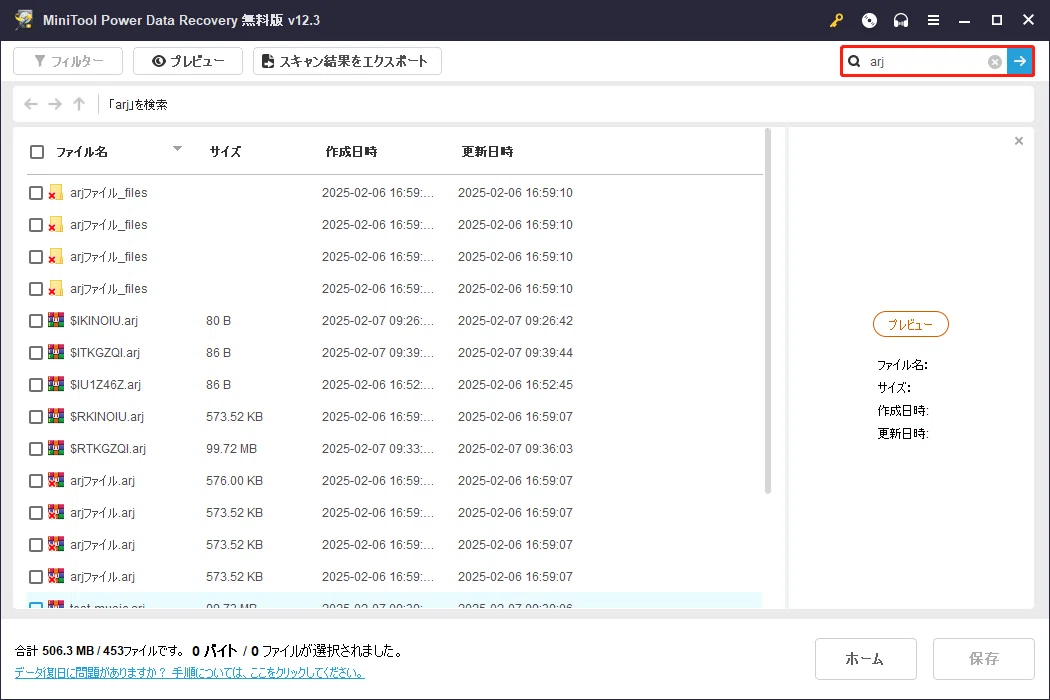Open the bootable media disc icon
Image resolution: width=1050 pixels, height=700 pixels.
click(869, 20)
